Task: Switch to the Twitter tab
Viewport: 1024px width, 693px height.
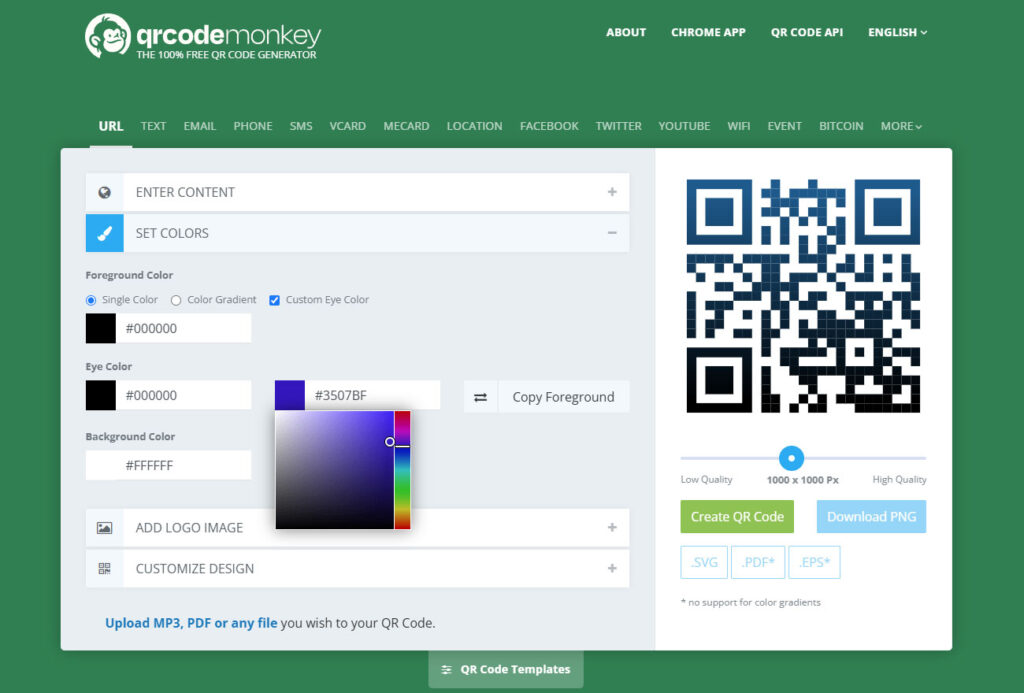Action: 618,126
